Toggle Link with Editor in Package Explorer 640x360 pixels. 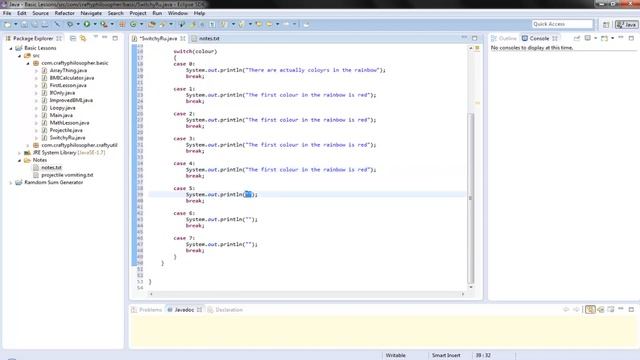(83, 38)
